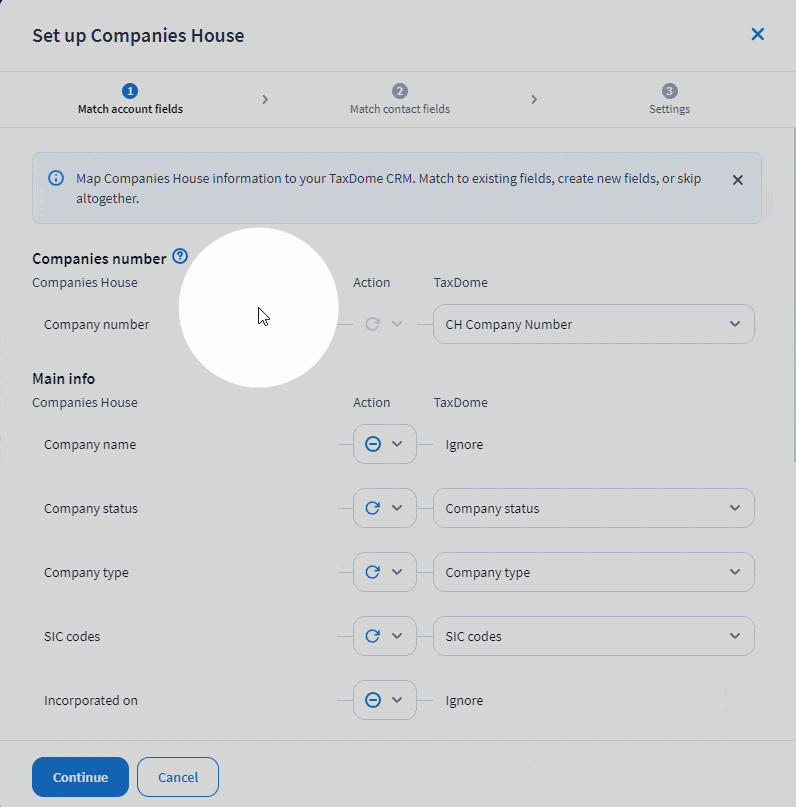Click the Cancel button
This screenshot has height=807, width=796.
178,777
